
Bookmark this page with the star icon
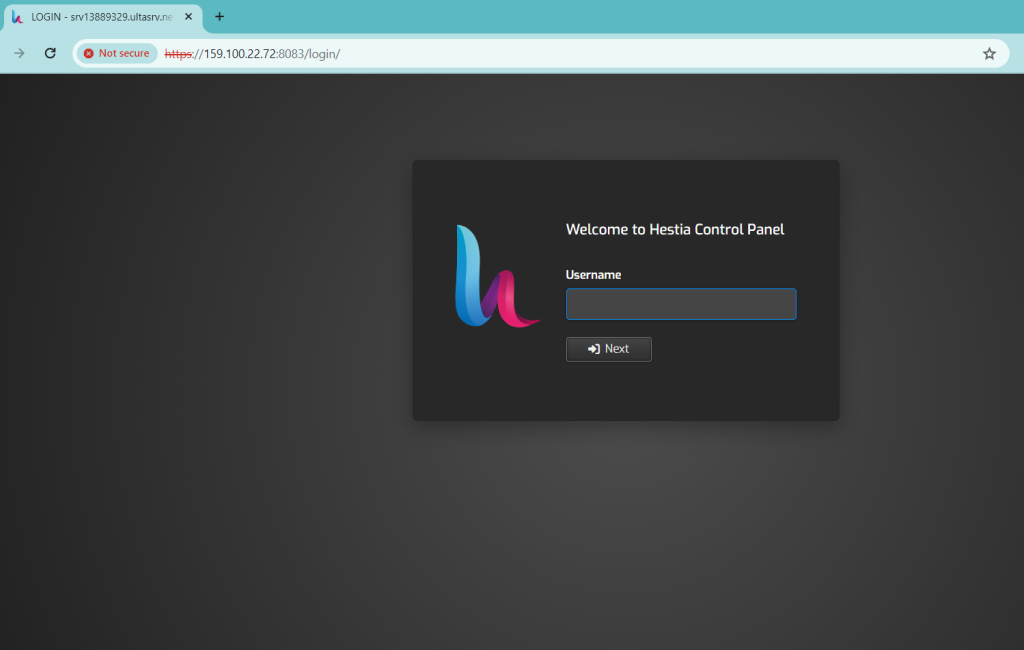[989, 54]
